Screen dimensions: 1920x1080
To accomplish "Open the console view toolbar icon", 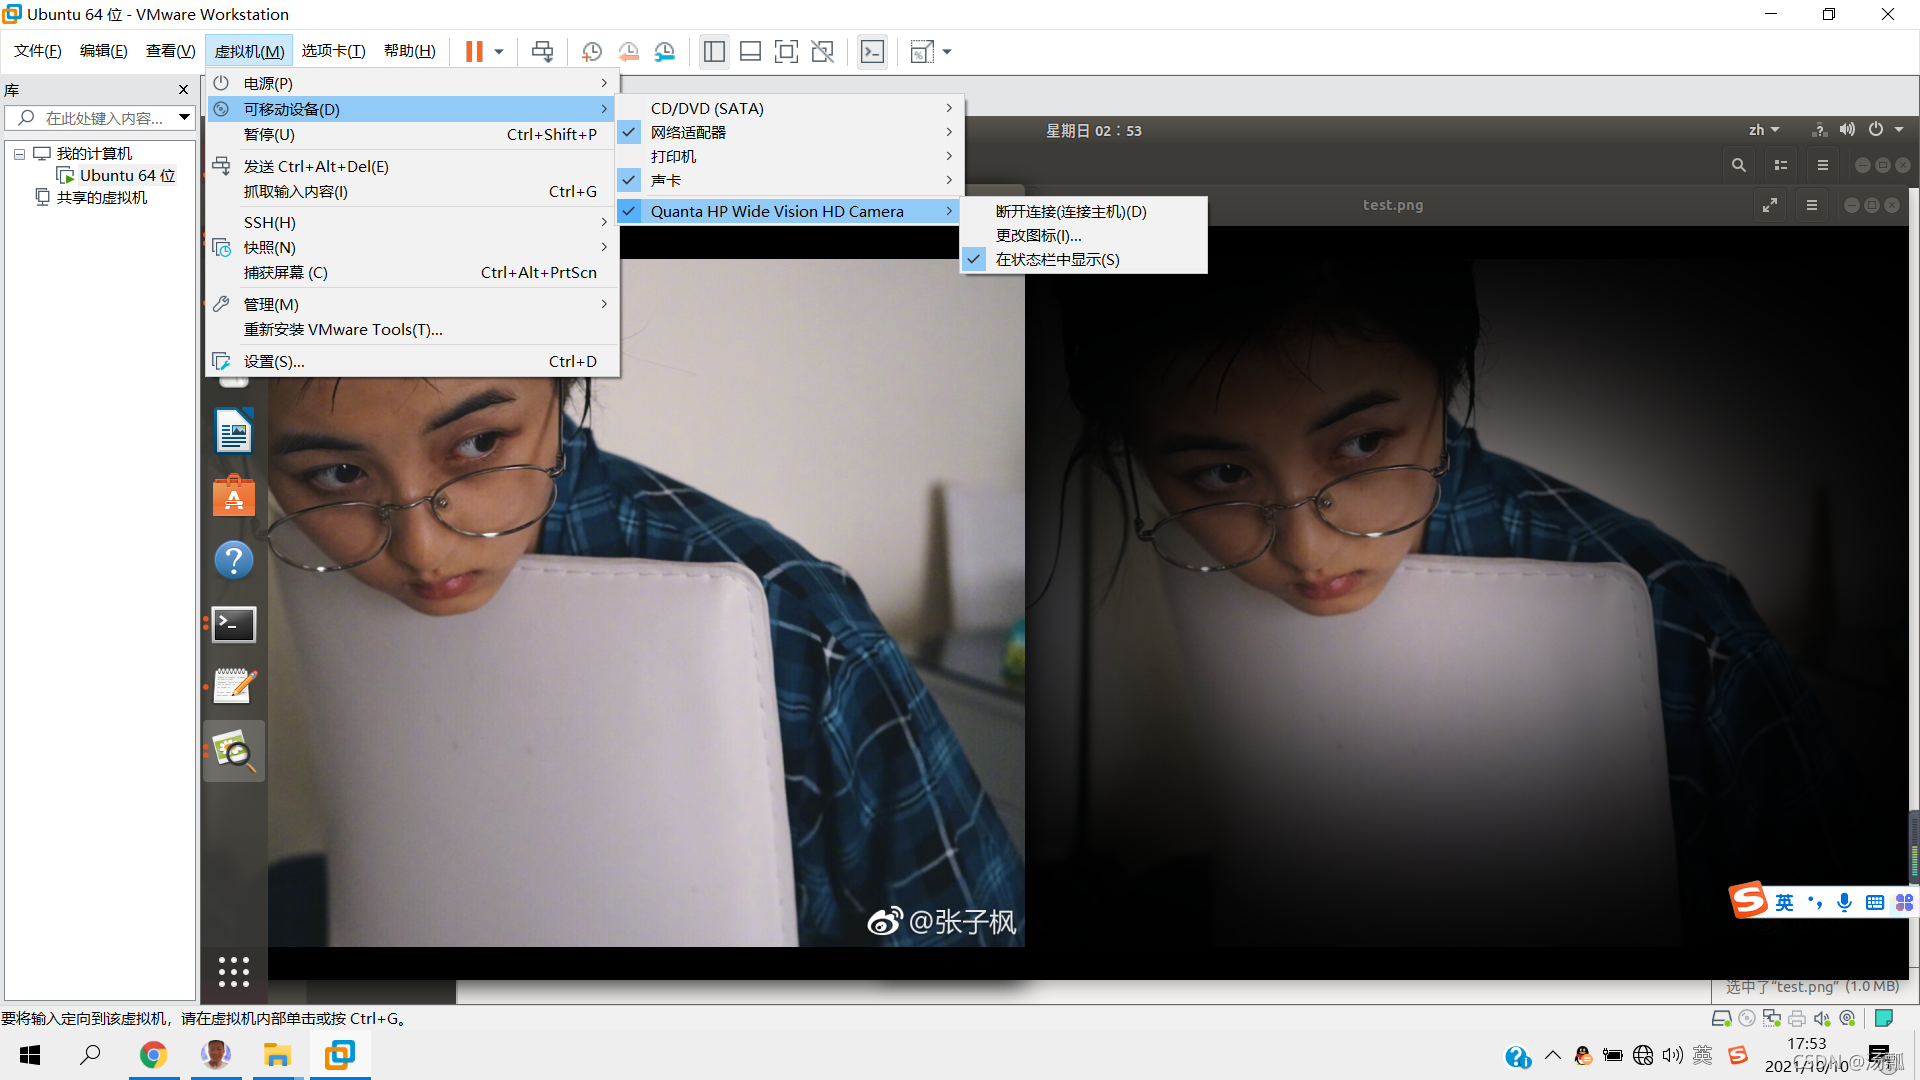I will 872,52.
